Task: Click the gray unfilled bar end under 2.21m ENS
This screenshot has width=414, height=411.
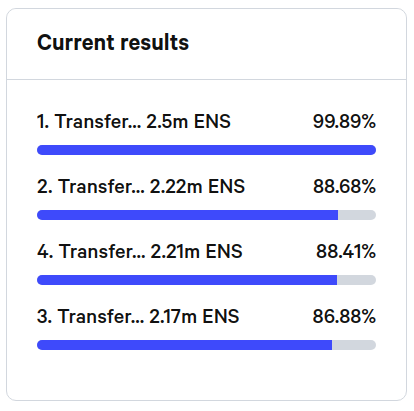Action: [356, 280]
